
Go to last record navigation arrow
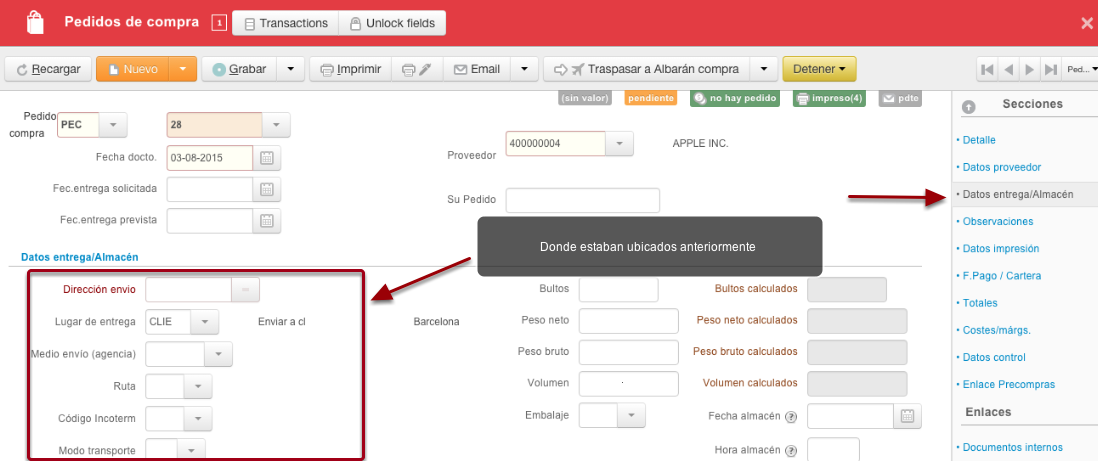[x=1050, y=69]
